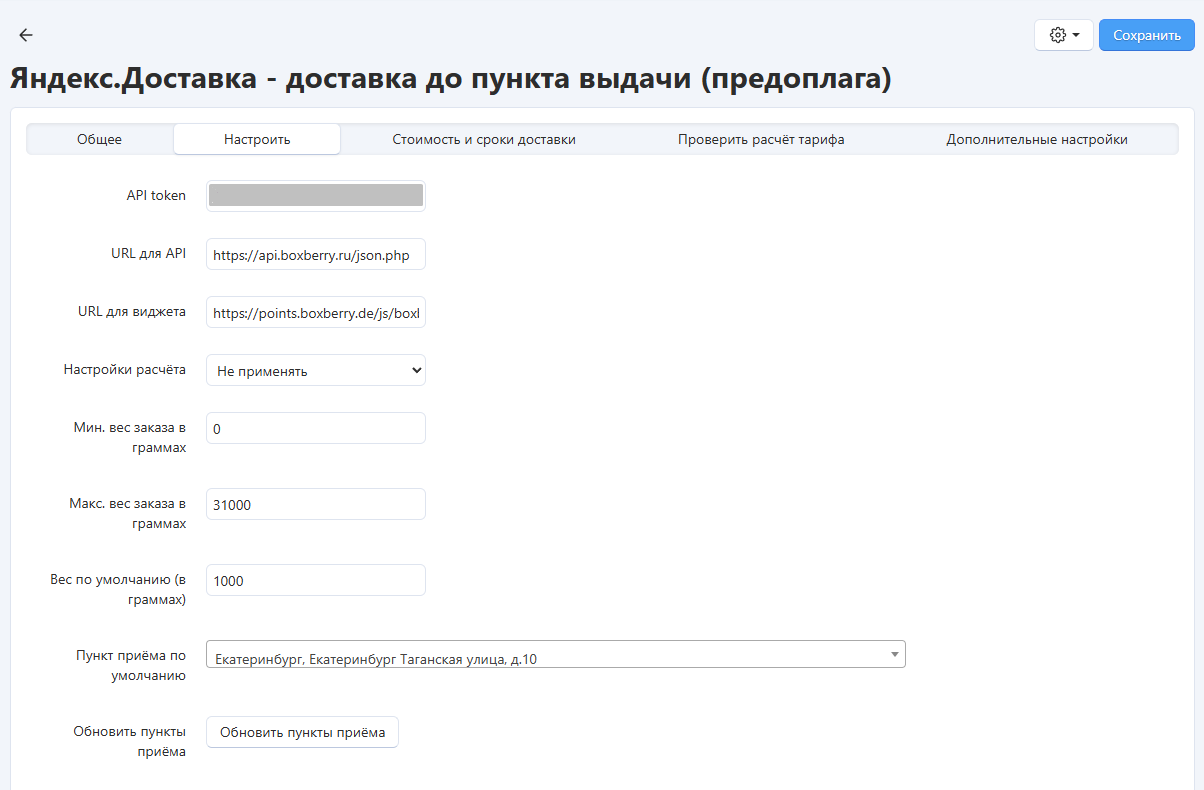Switch to the Дополнительные настройки tab
Image resolution: width=1204 pixels, height=790 pixels.
1037,139
